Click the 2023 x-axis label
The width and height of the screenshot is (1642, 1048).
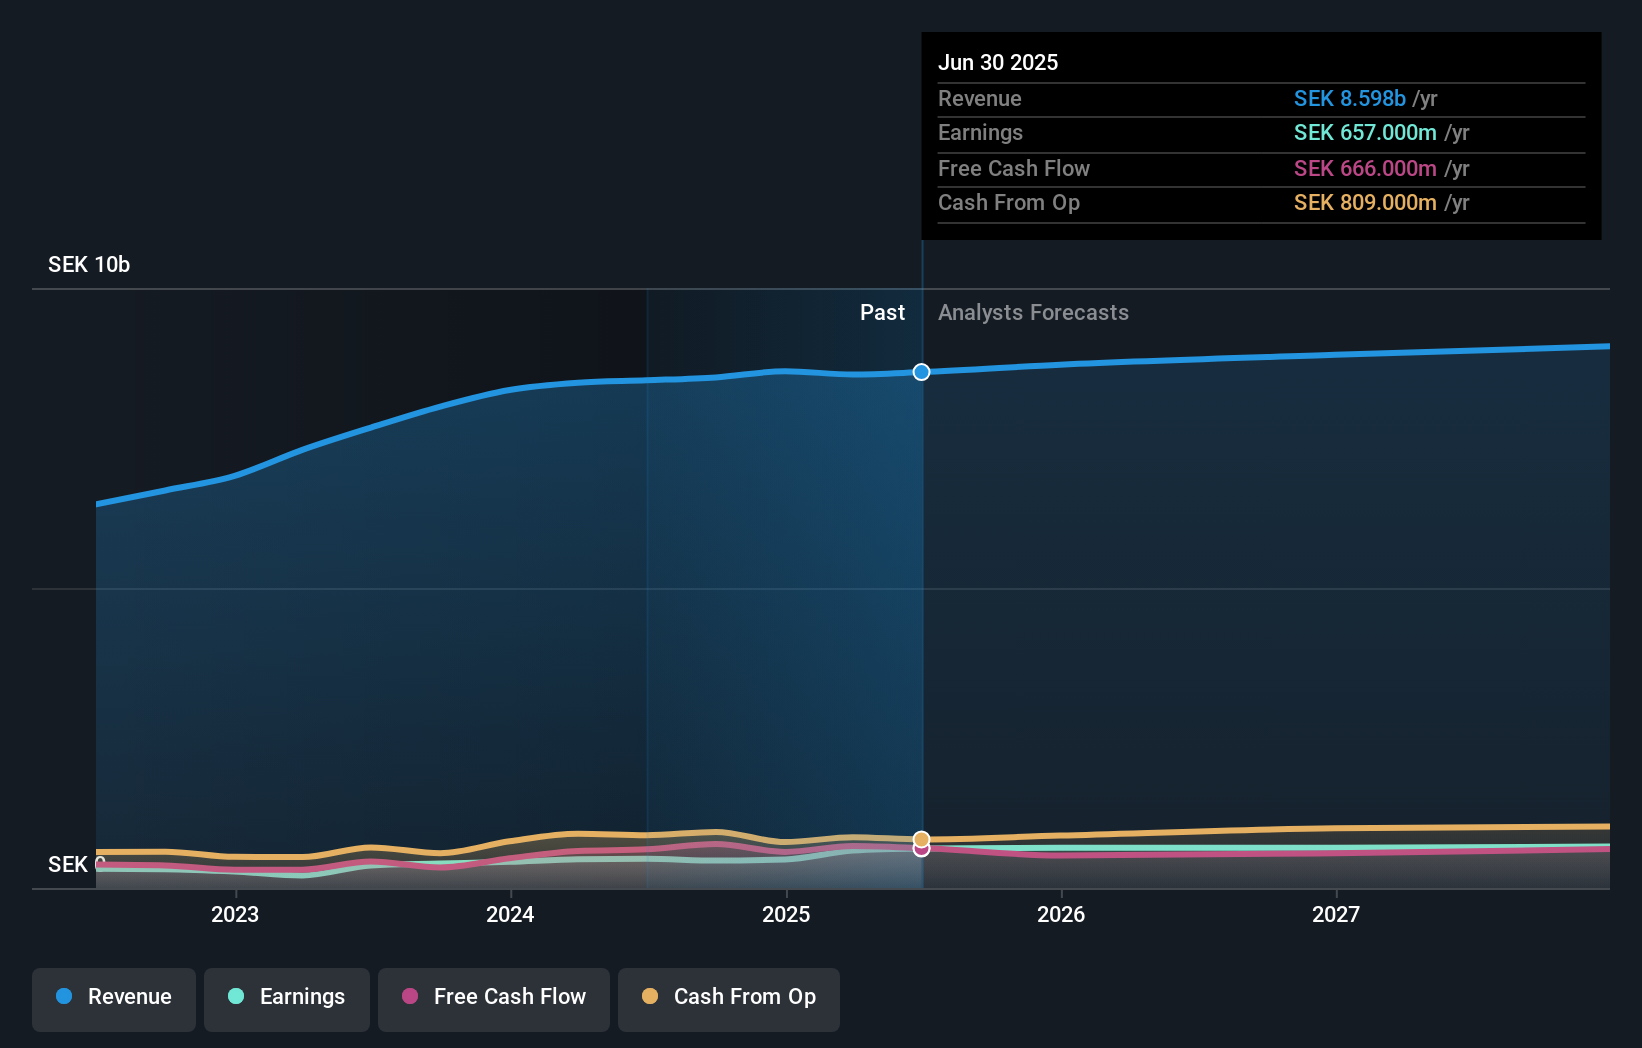(235, 914)
